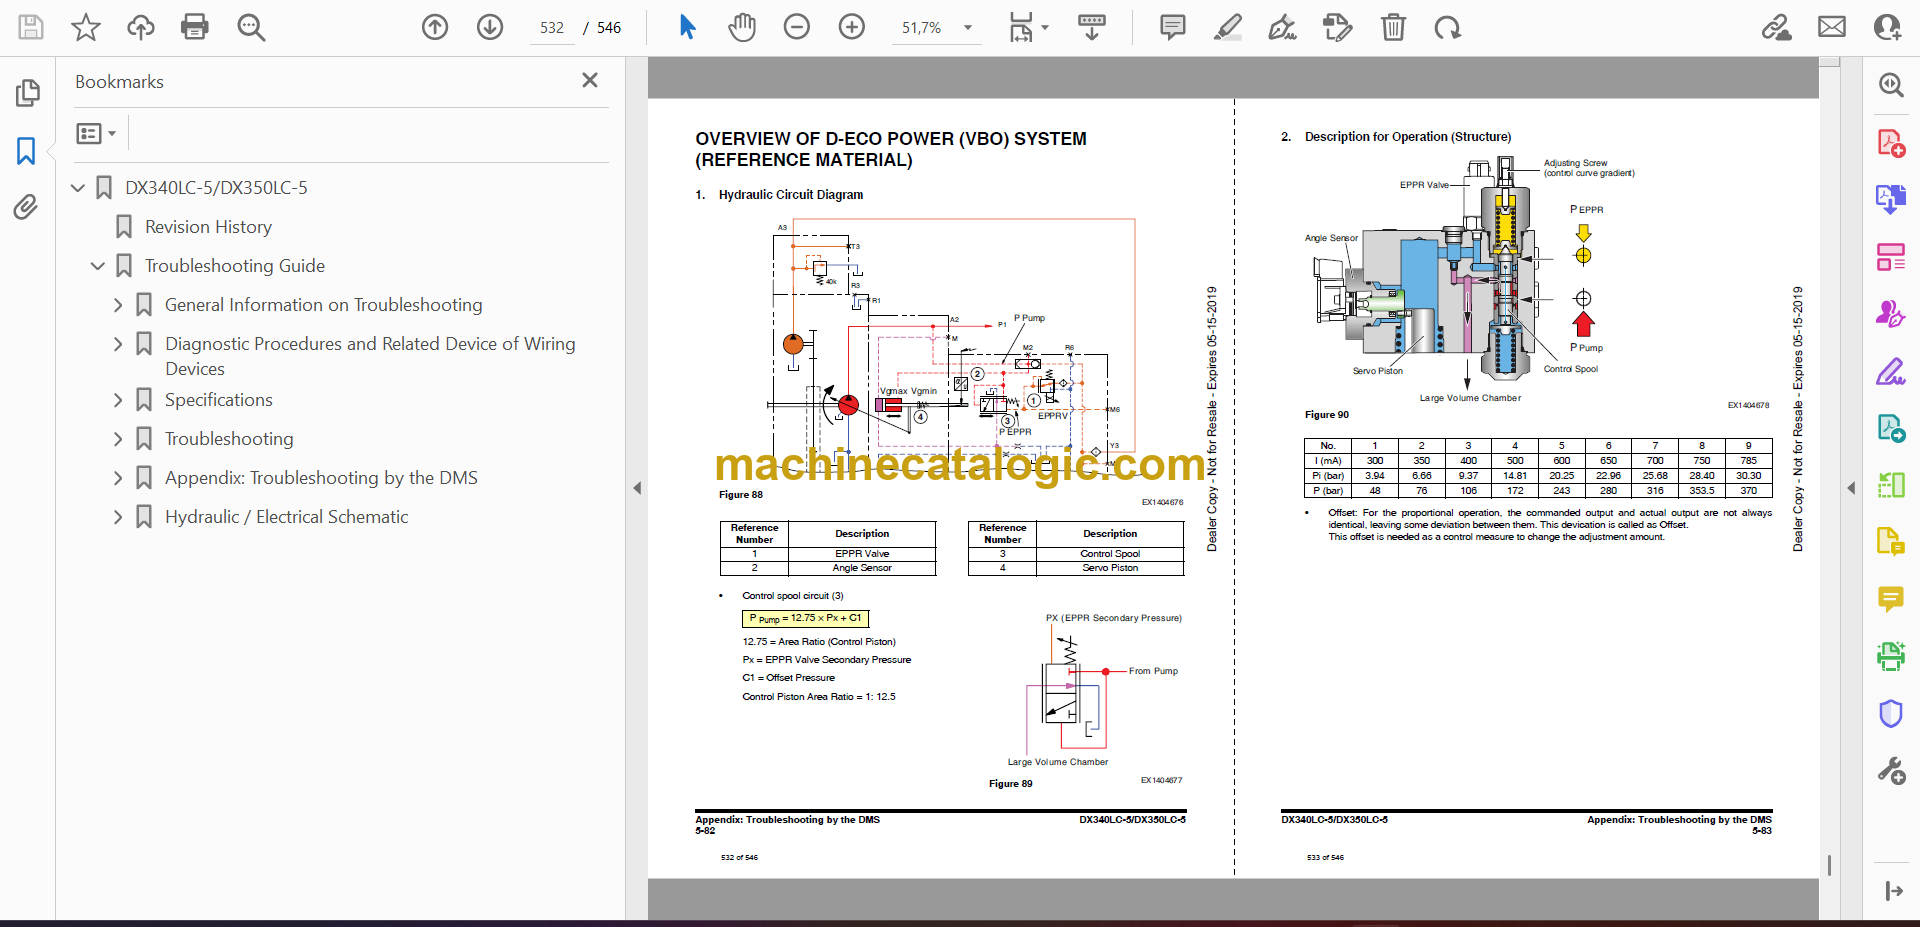This screenshot has width=1920, height=927.
Task: Open the Organize Pages tool
Action: [x=1890, y=257]
